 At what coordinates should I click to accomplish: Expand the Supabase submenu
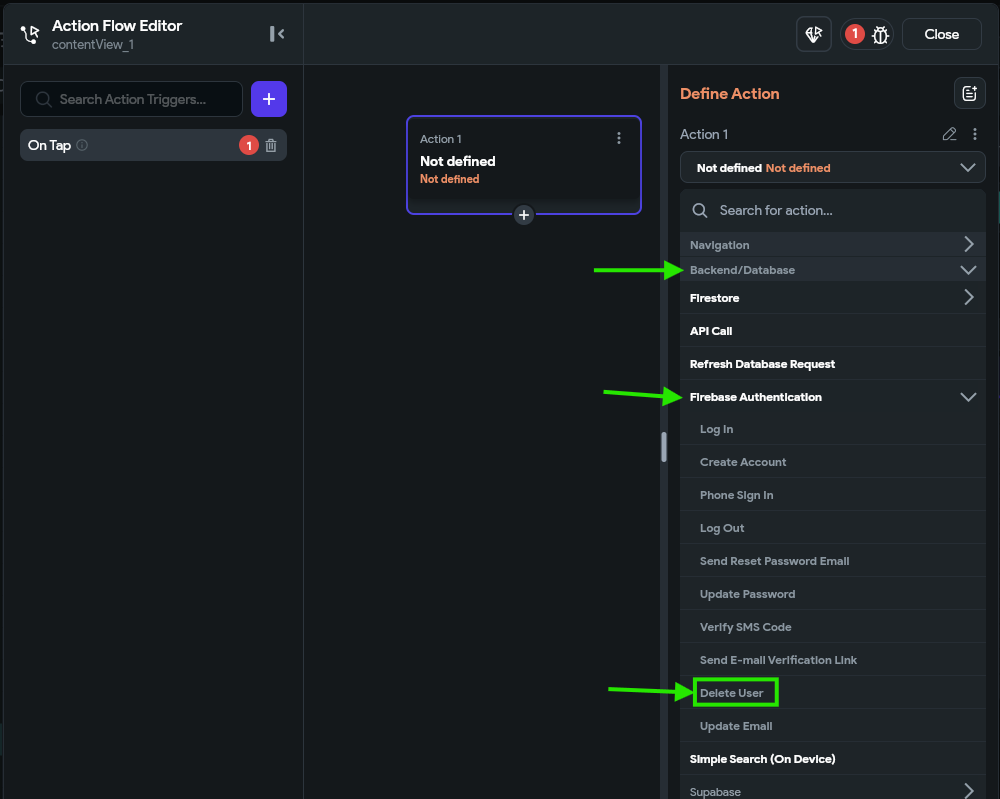pos(832,791)
